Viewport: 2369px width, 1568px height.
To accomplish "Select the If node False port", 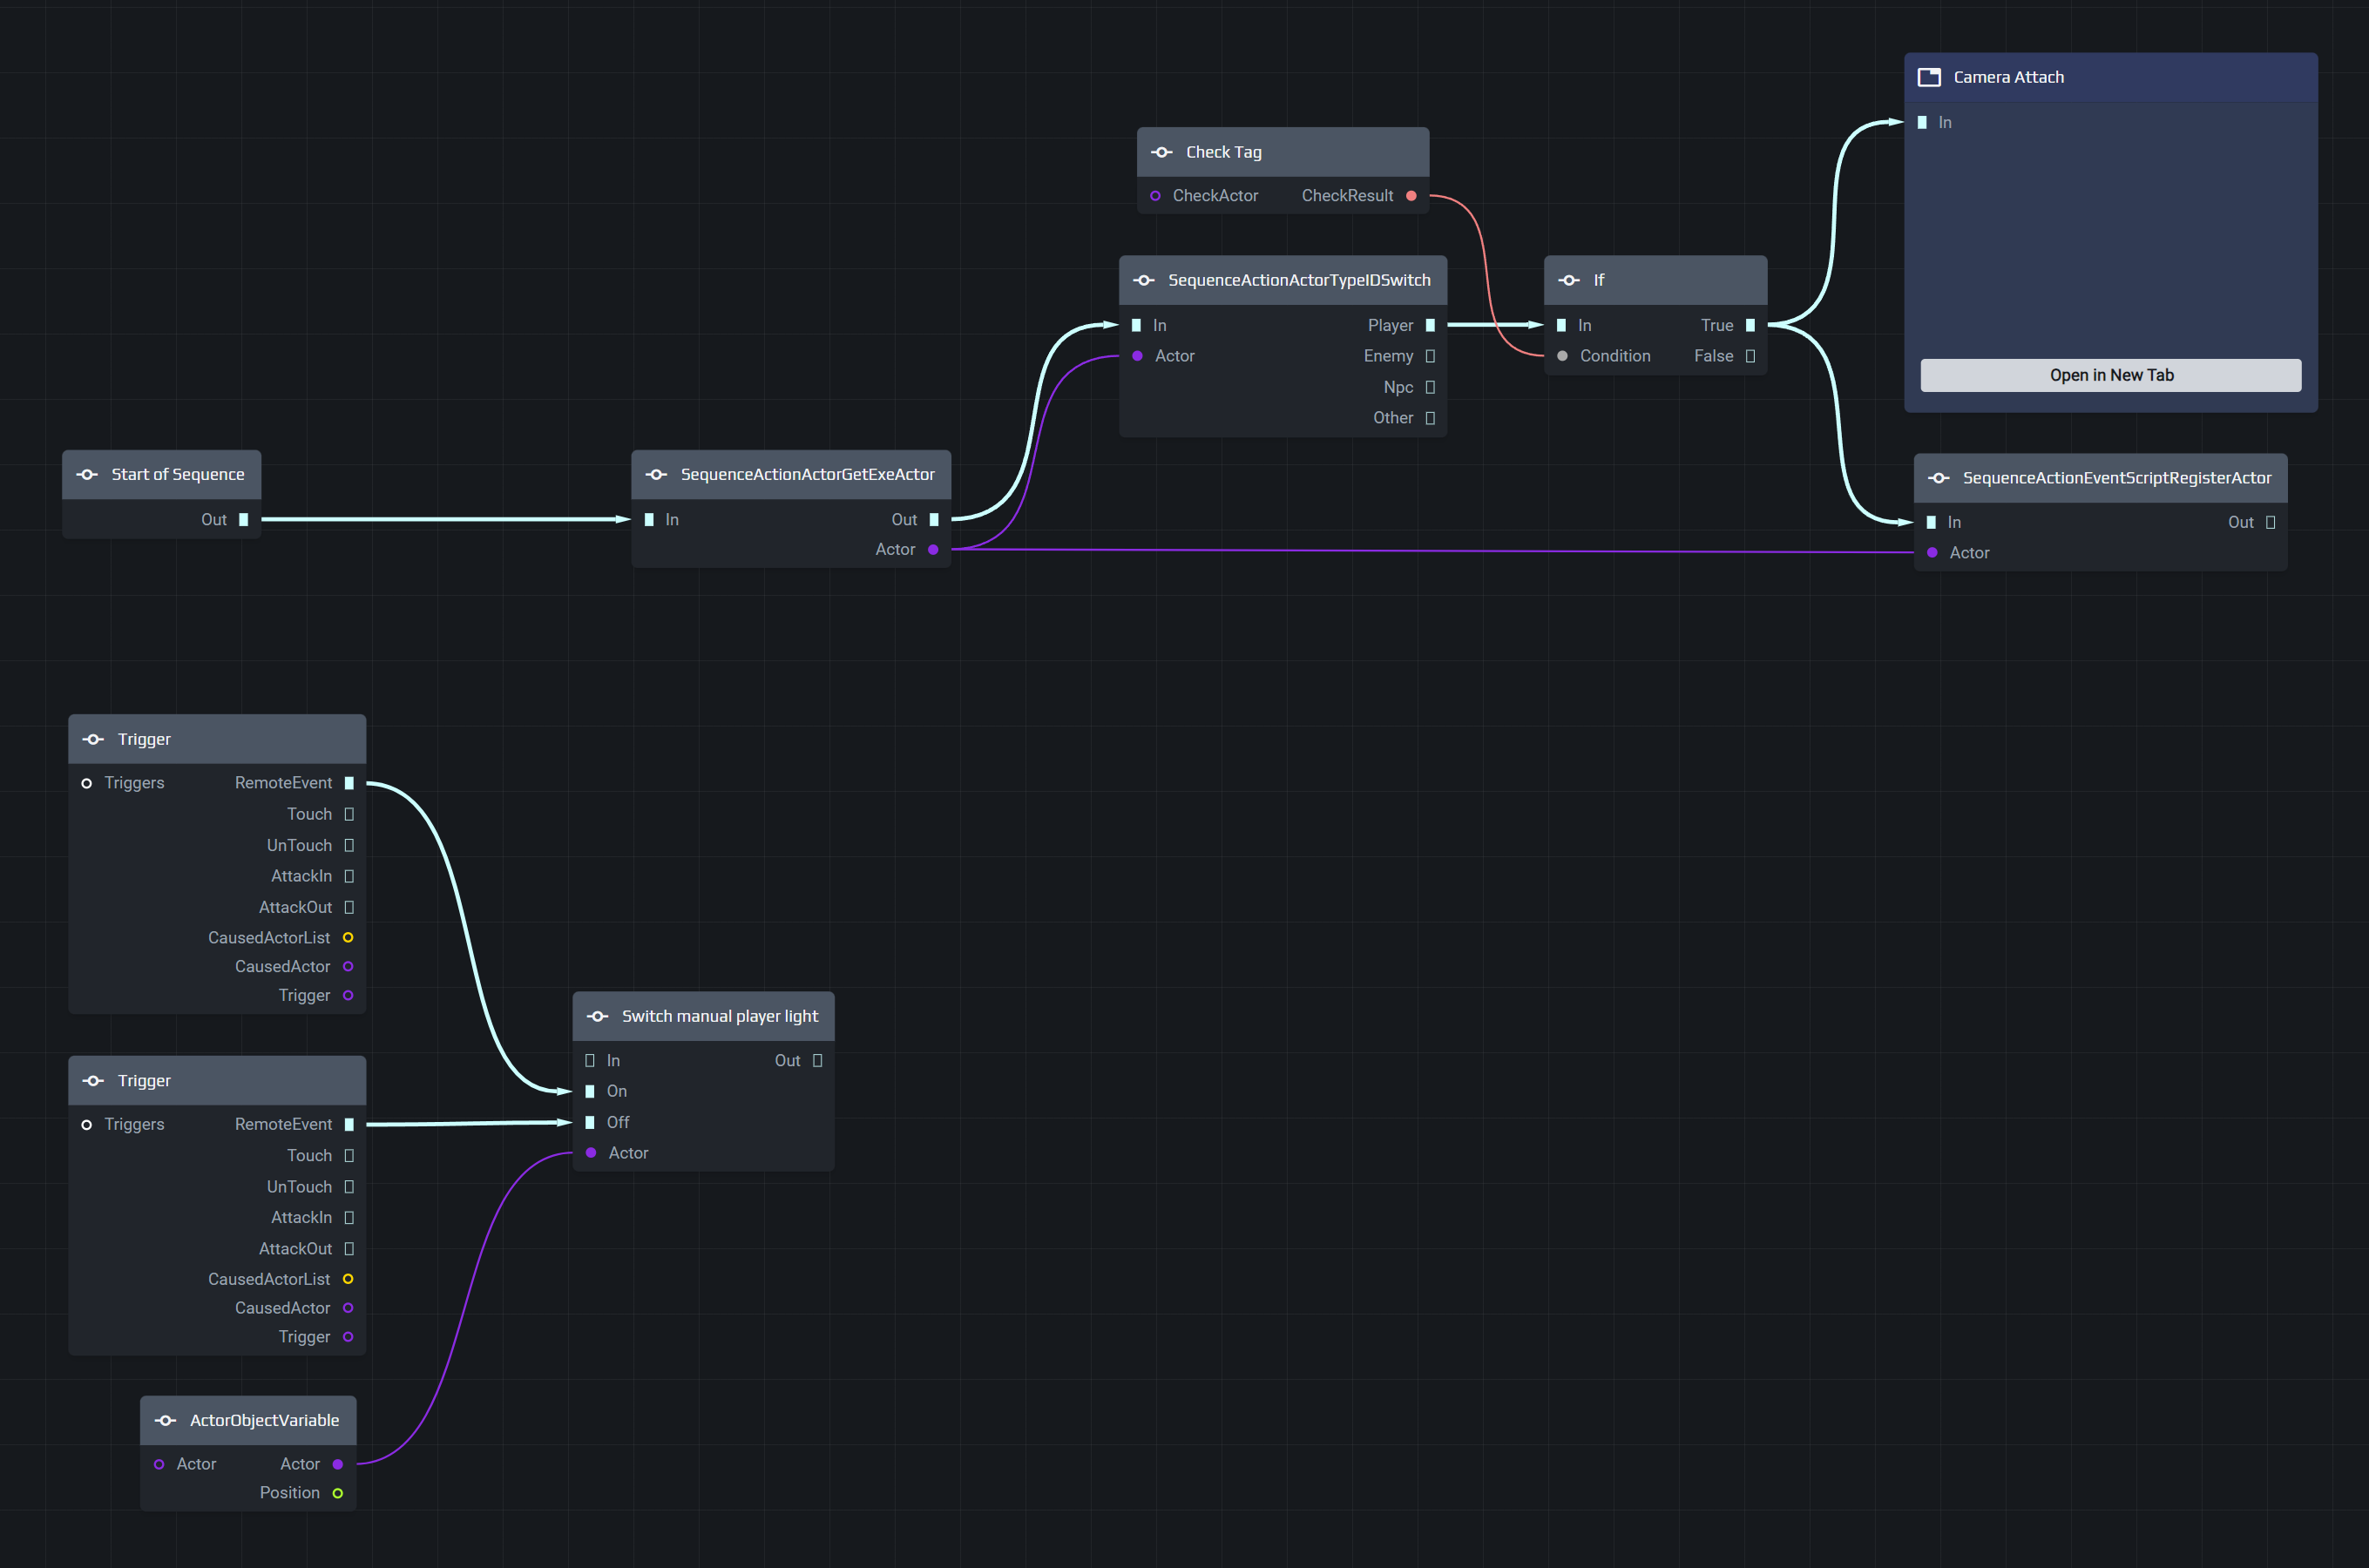I will 1750,356.
